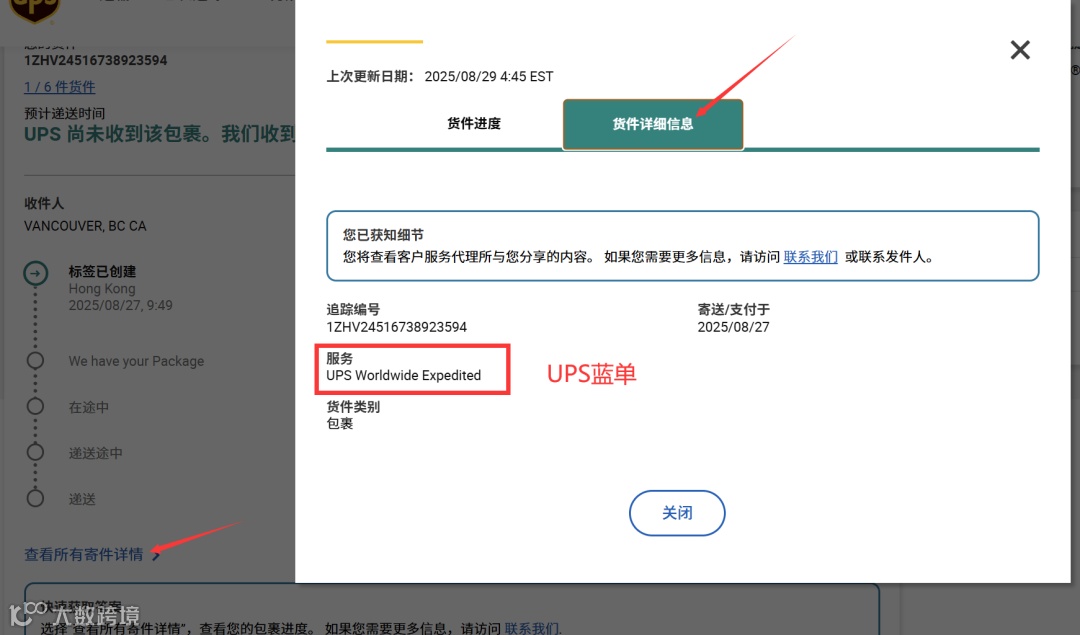Click the UPS shield logo

[34, 10]
